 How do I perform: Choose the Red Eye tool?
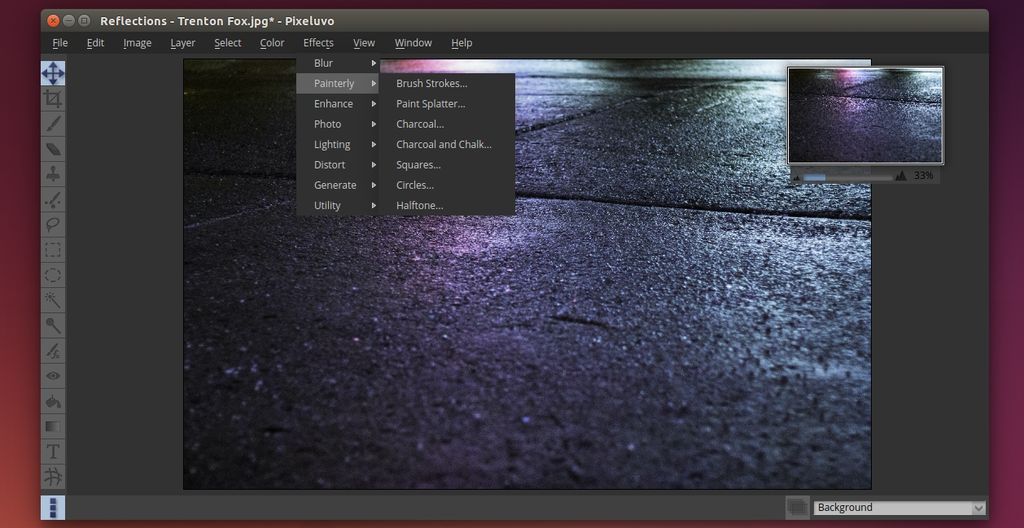tap(53, 376)
